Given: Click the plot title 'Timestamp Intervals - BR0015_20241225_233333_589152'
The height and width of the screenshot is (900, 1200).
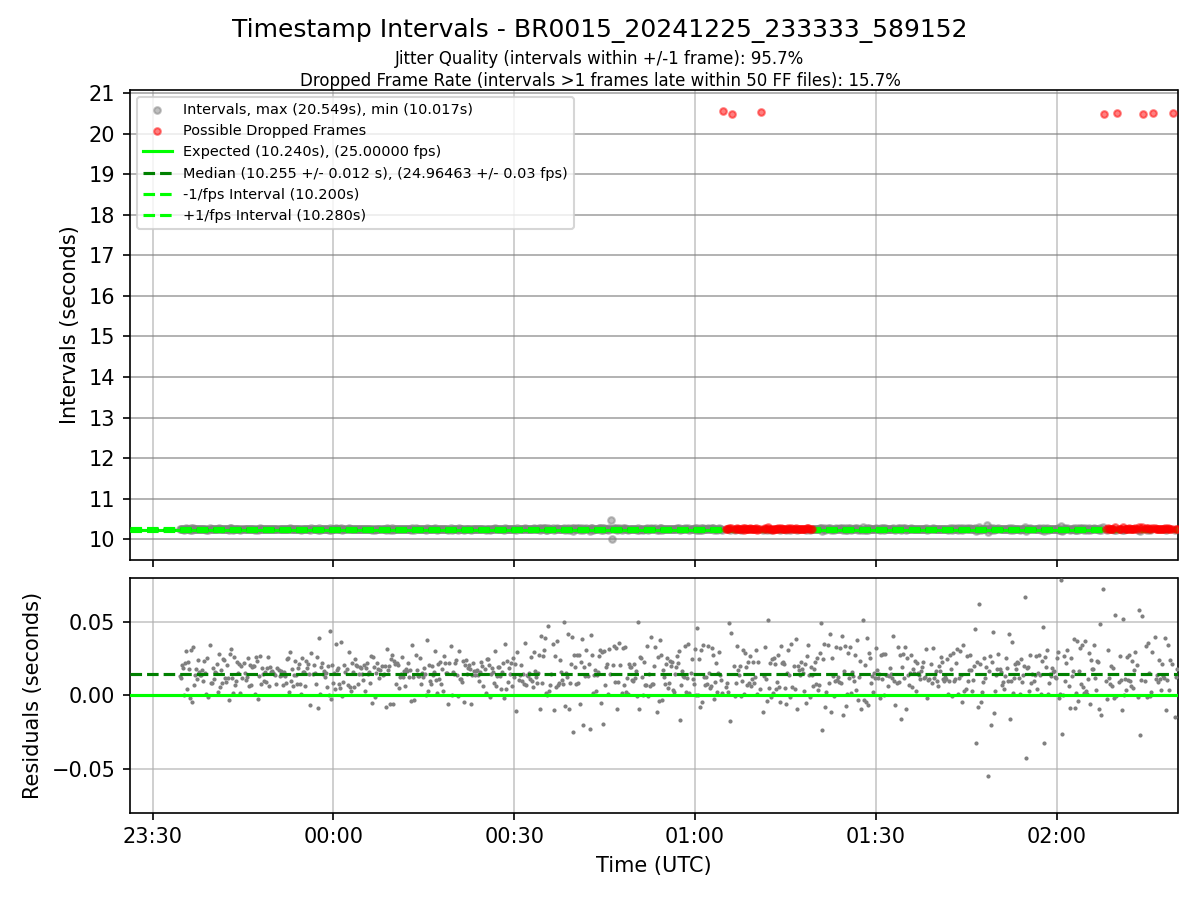Looking at the screenshot, I should tap(599, 29).
